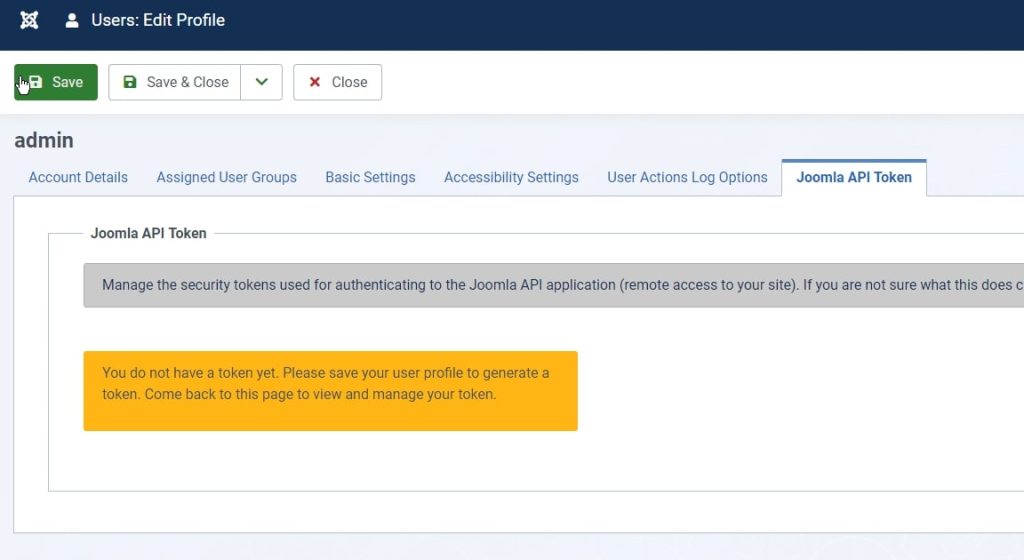Select the Joomla API Token tab
This screenshot has height=560, width=1024.
point(854,178)
